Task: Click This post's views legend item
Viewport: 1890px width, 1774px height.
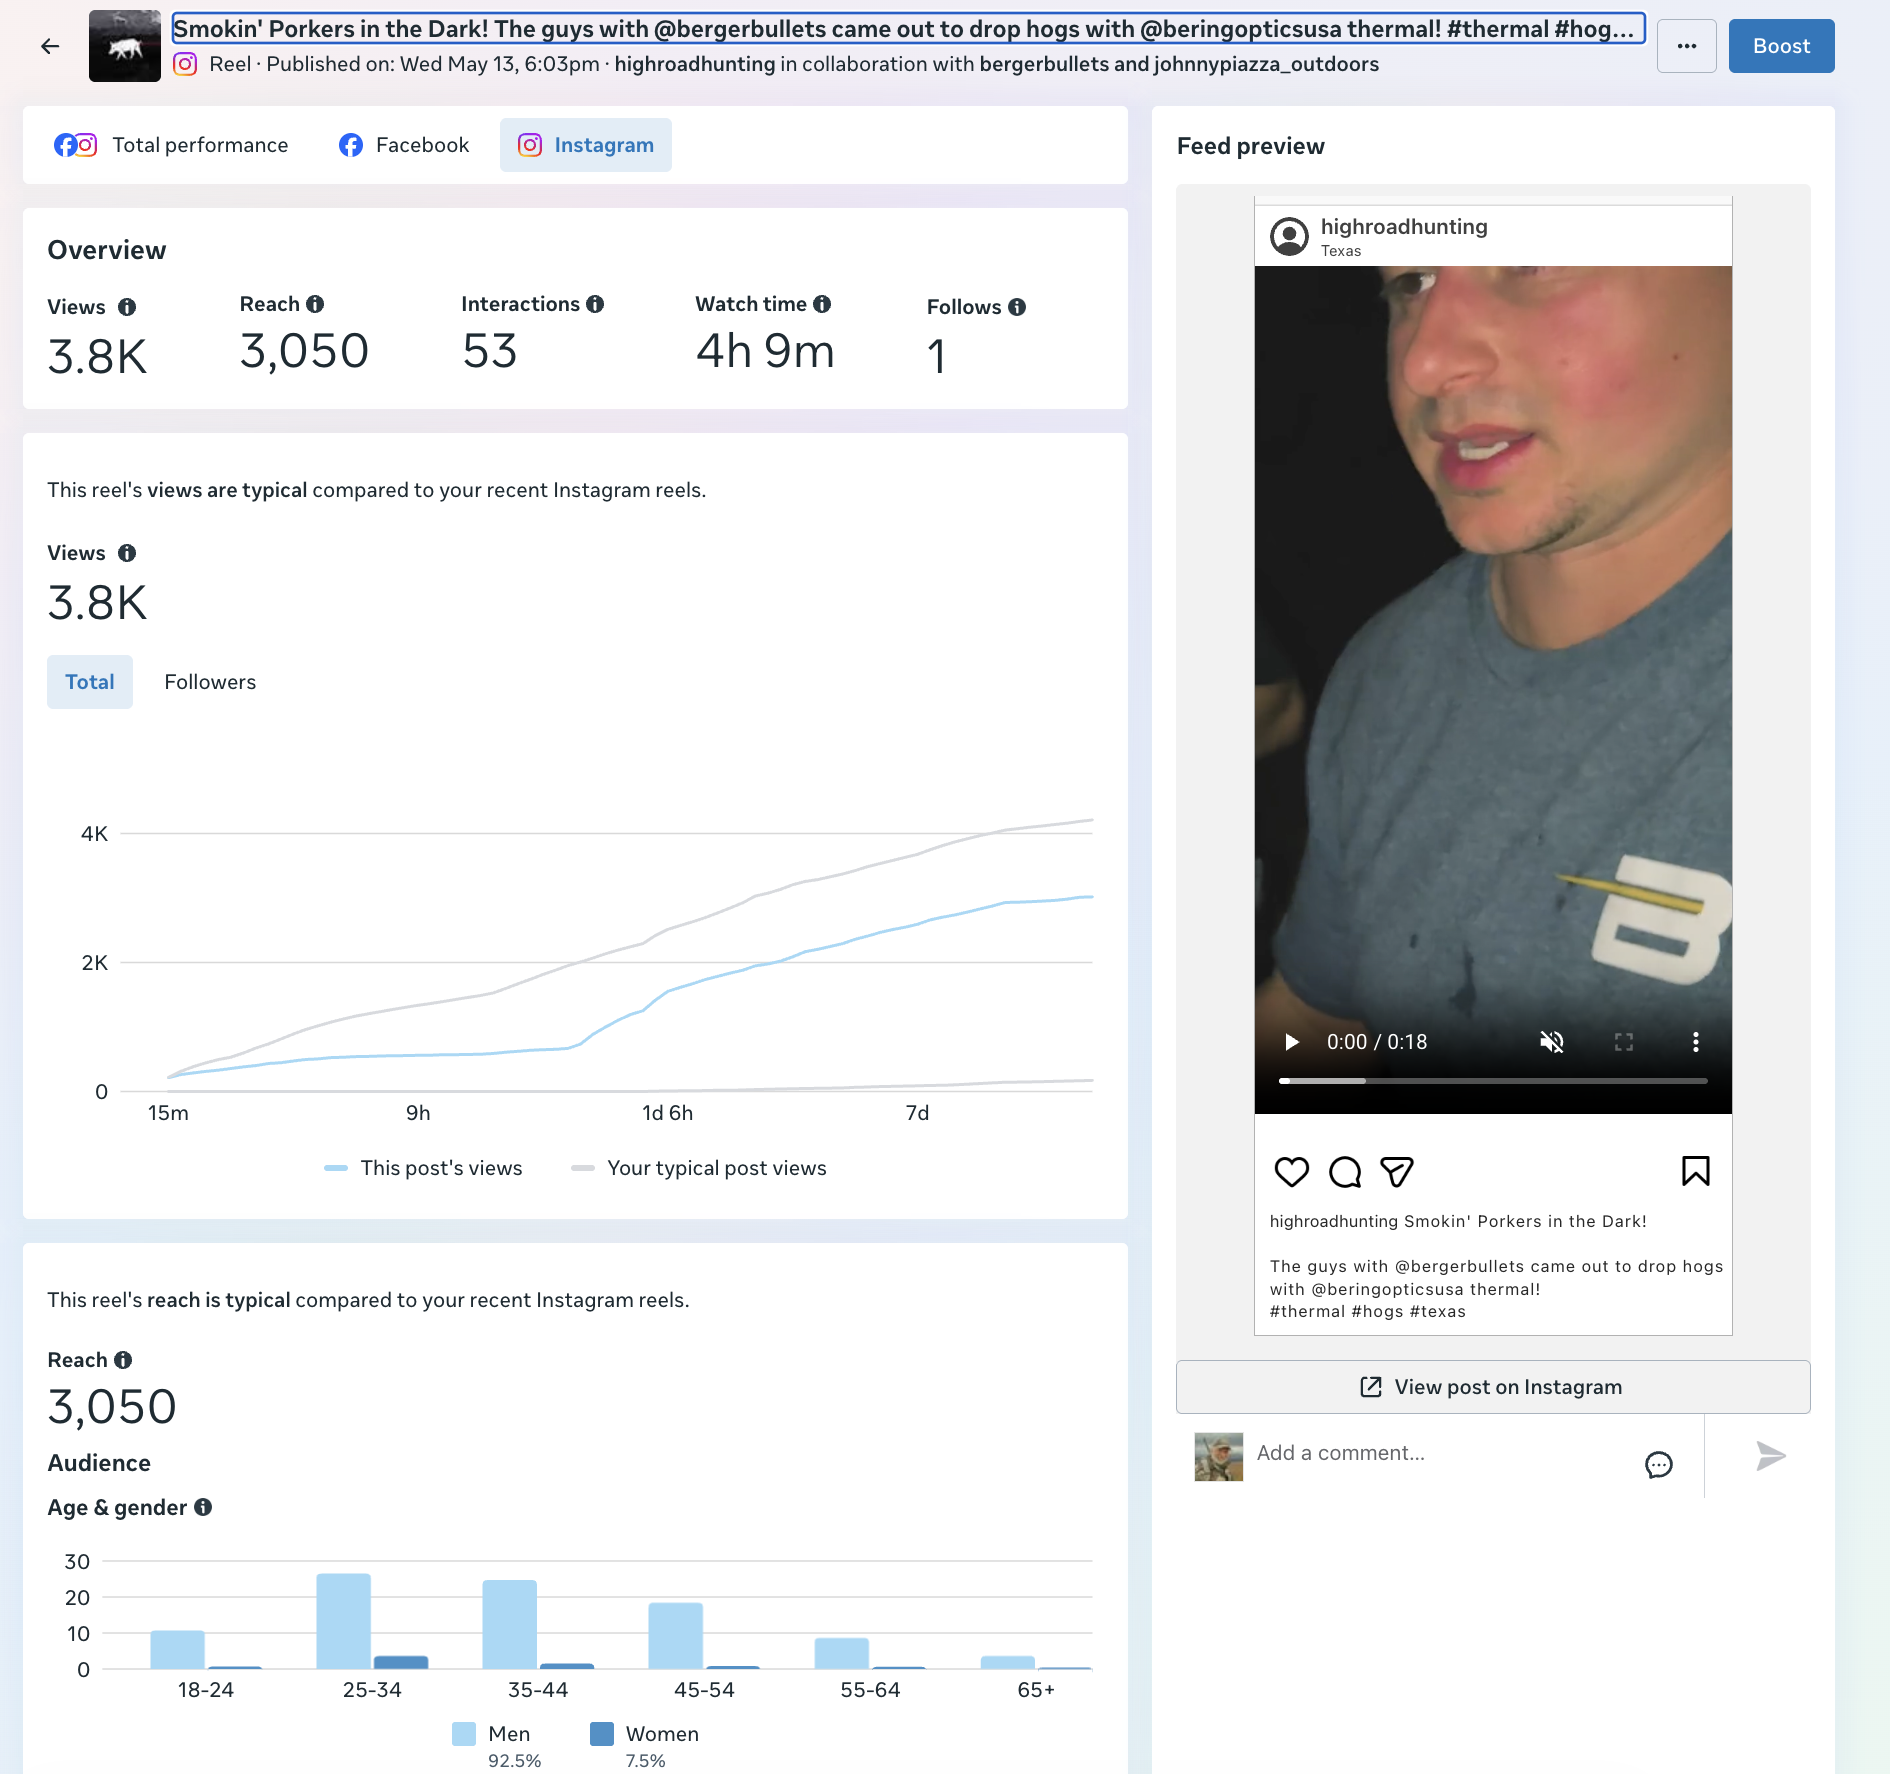Action: pyautogui.click(x=423, y=1168)
